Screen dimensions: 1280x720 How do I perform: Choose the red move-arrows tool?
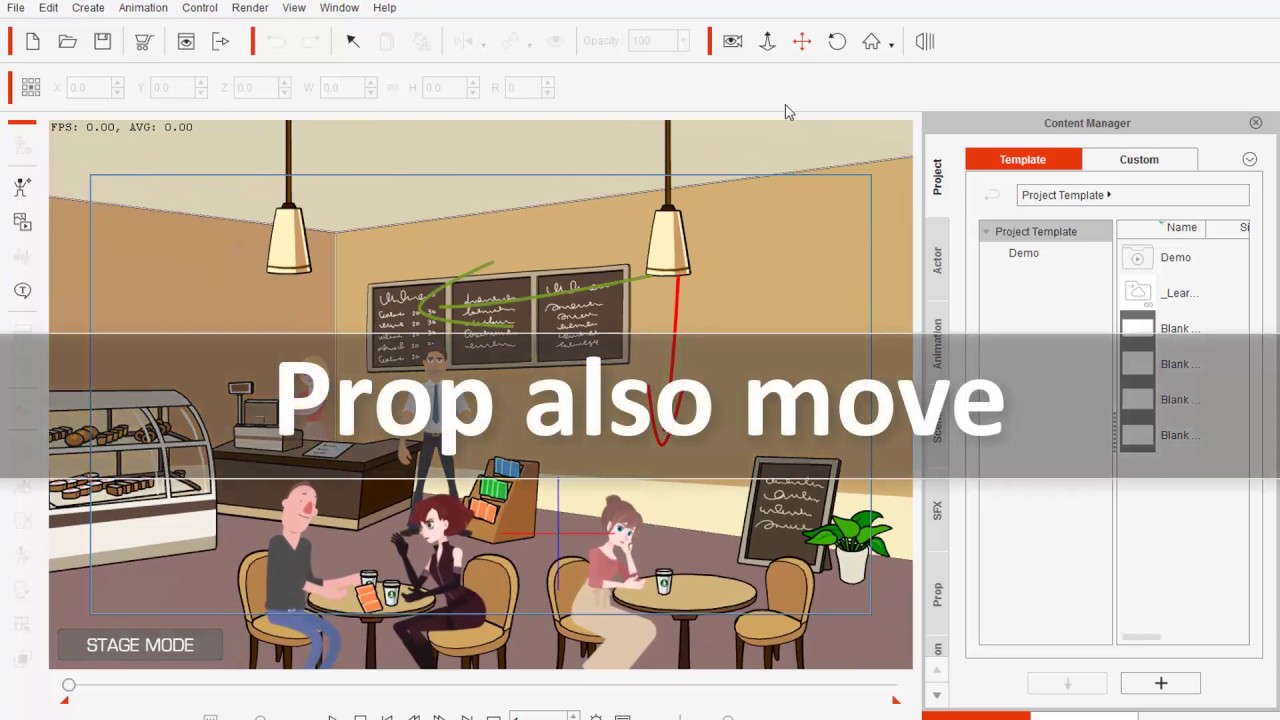click(802, 41)
